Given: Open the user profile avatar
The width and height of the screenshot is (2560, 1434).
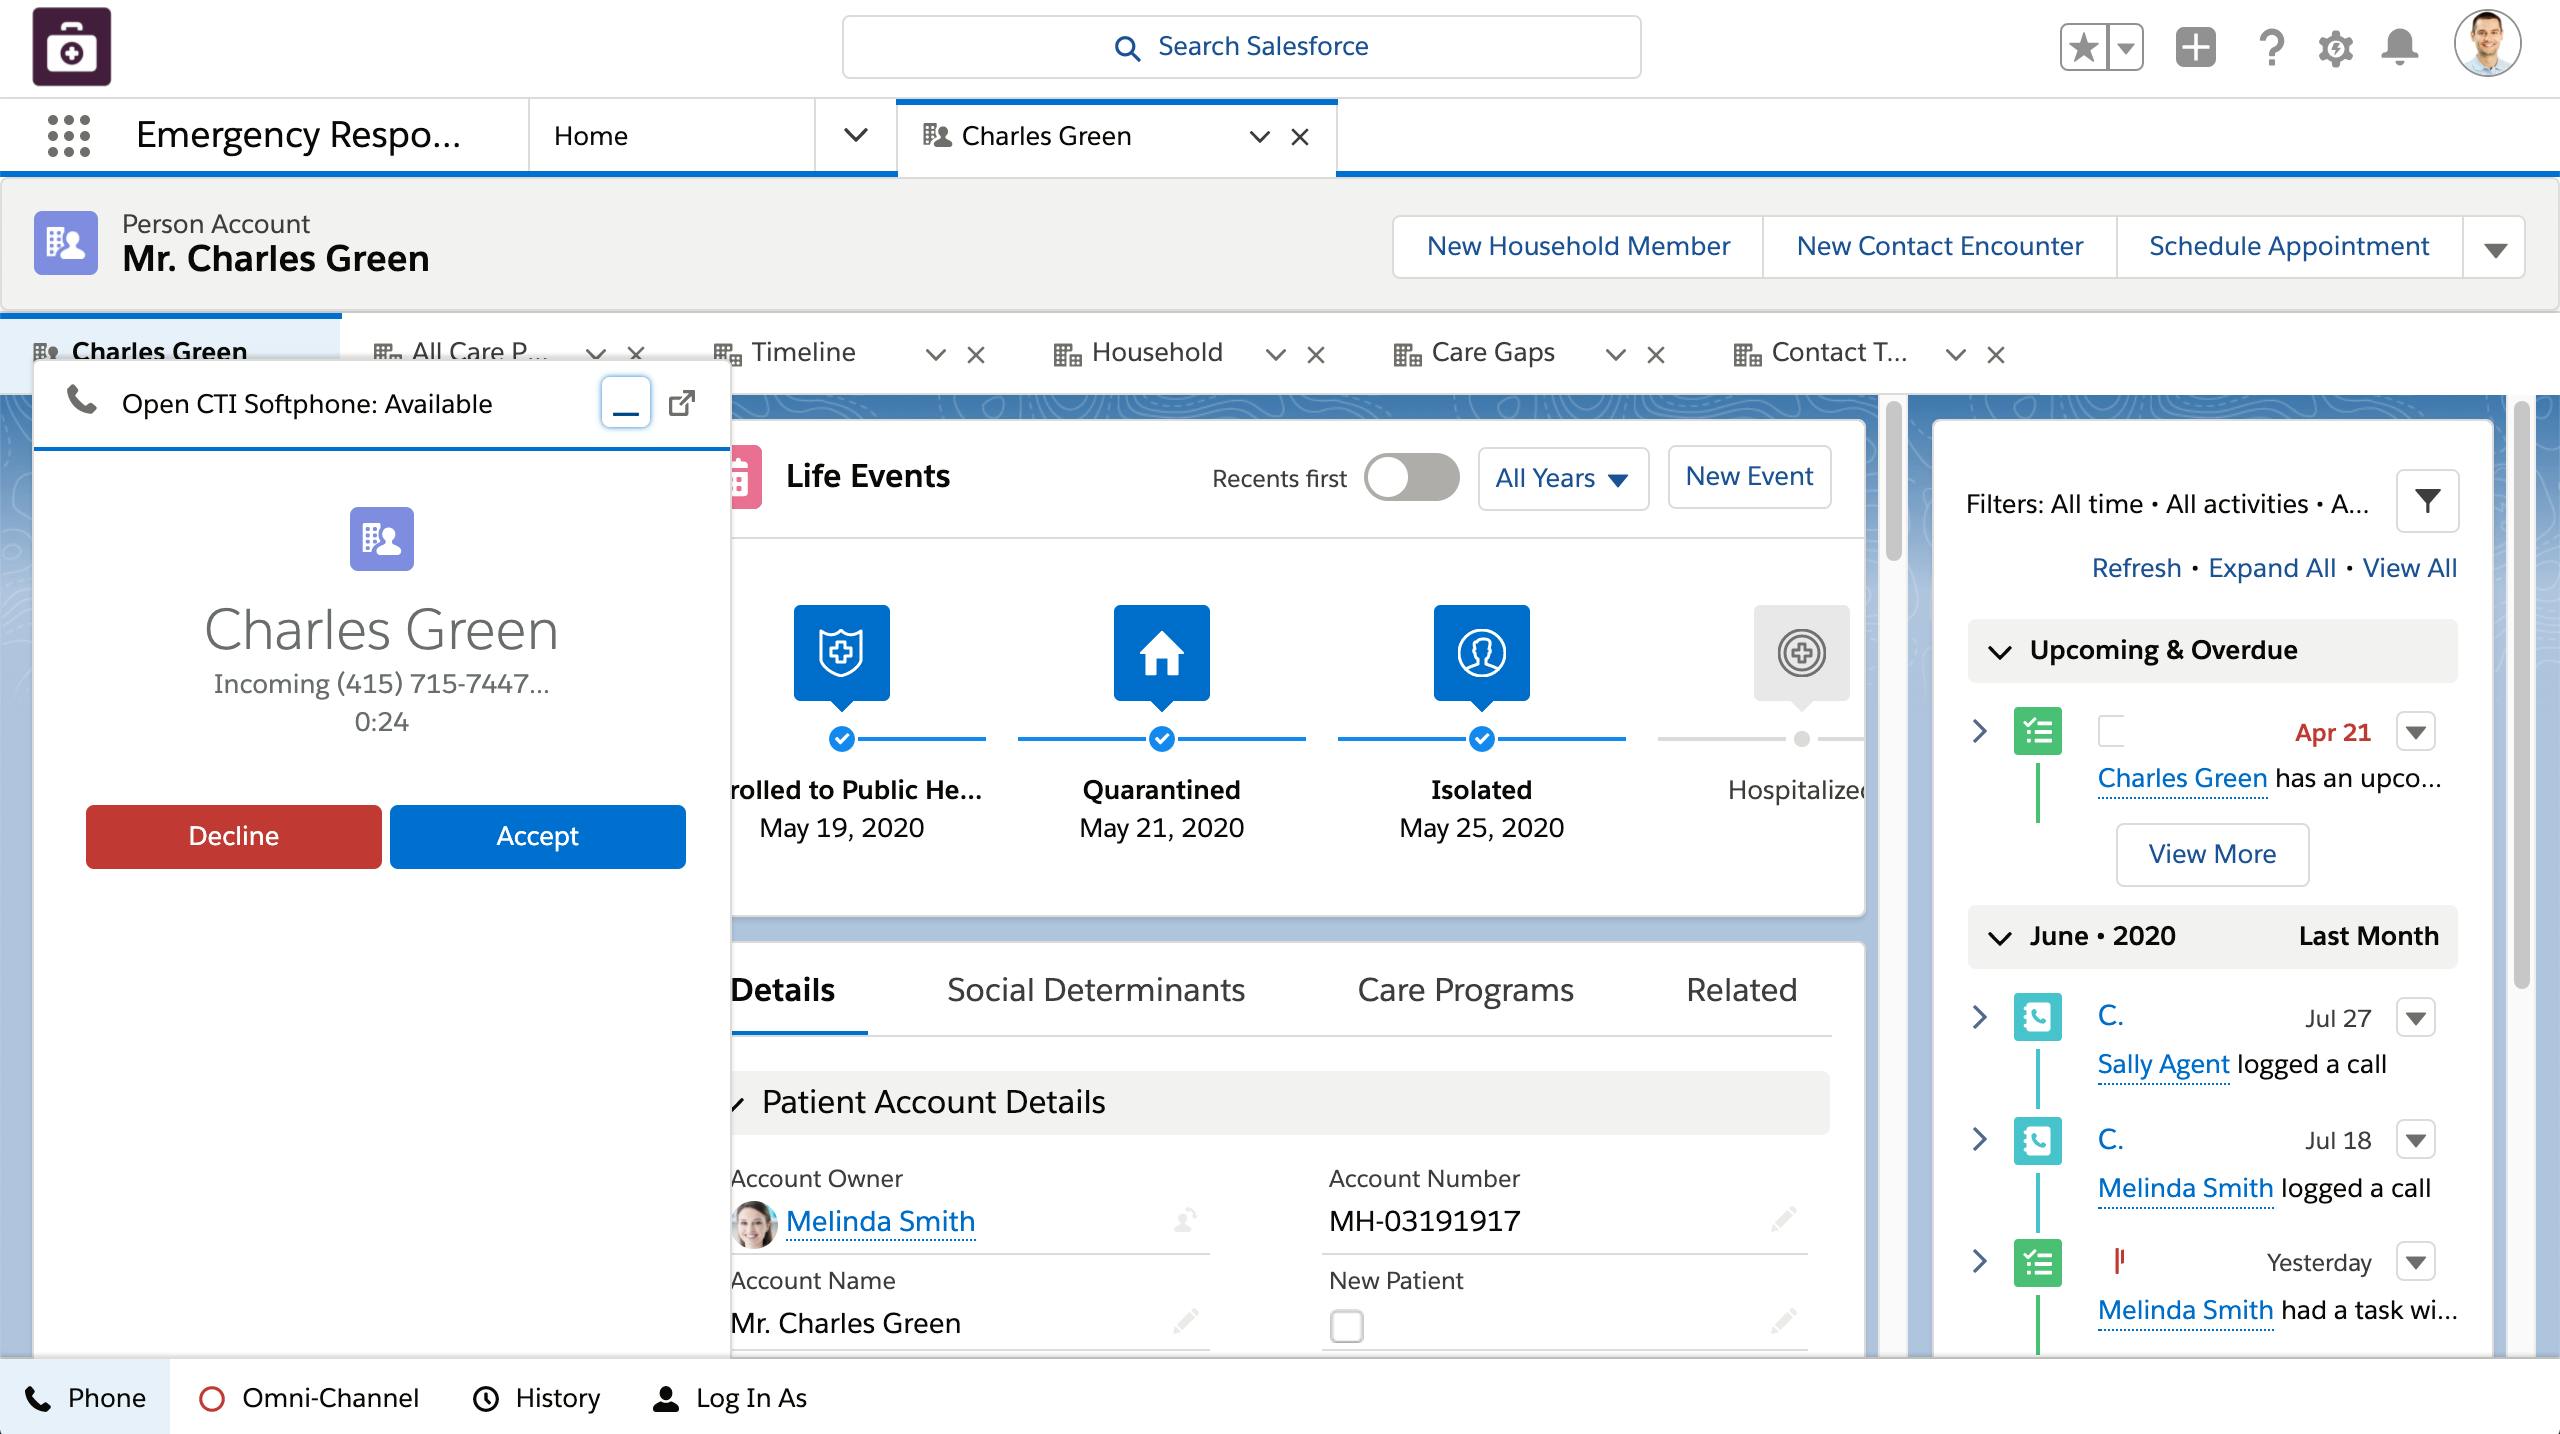Looking at the screenshot, I should point(2487,44).
